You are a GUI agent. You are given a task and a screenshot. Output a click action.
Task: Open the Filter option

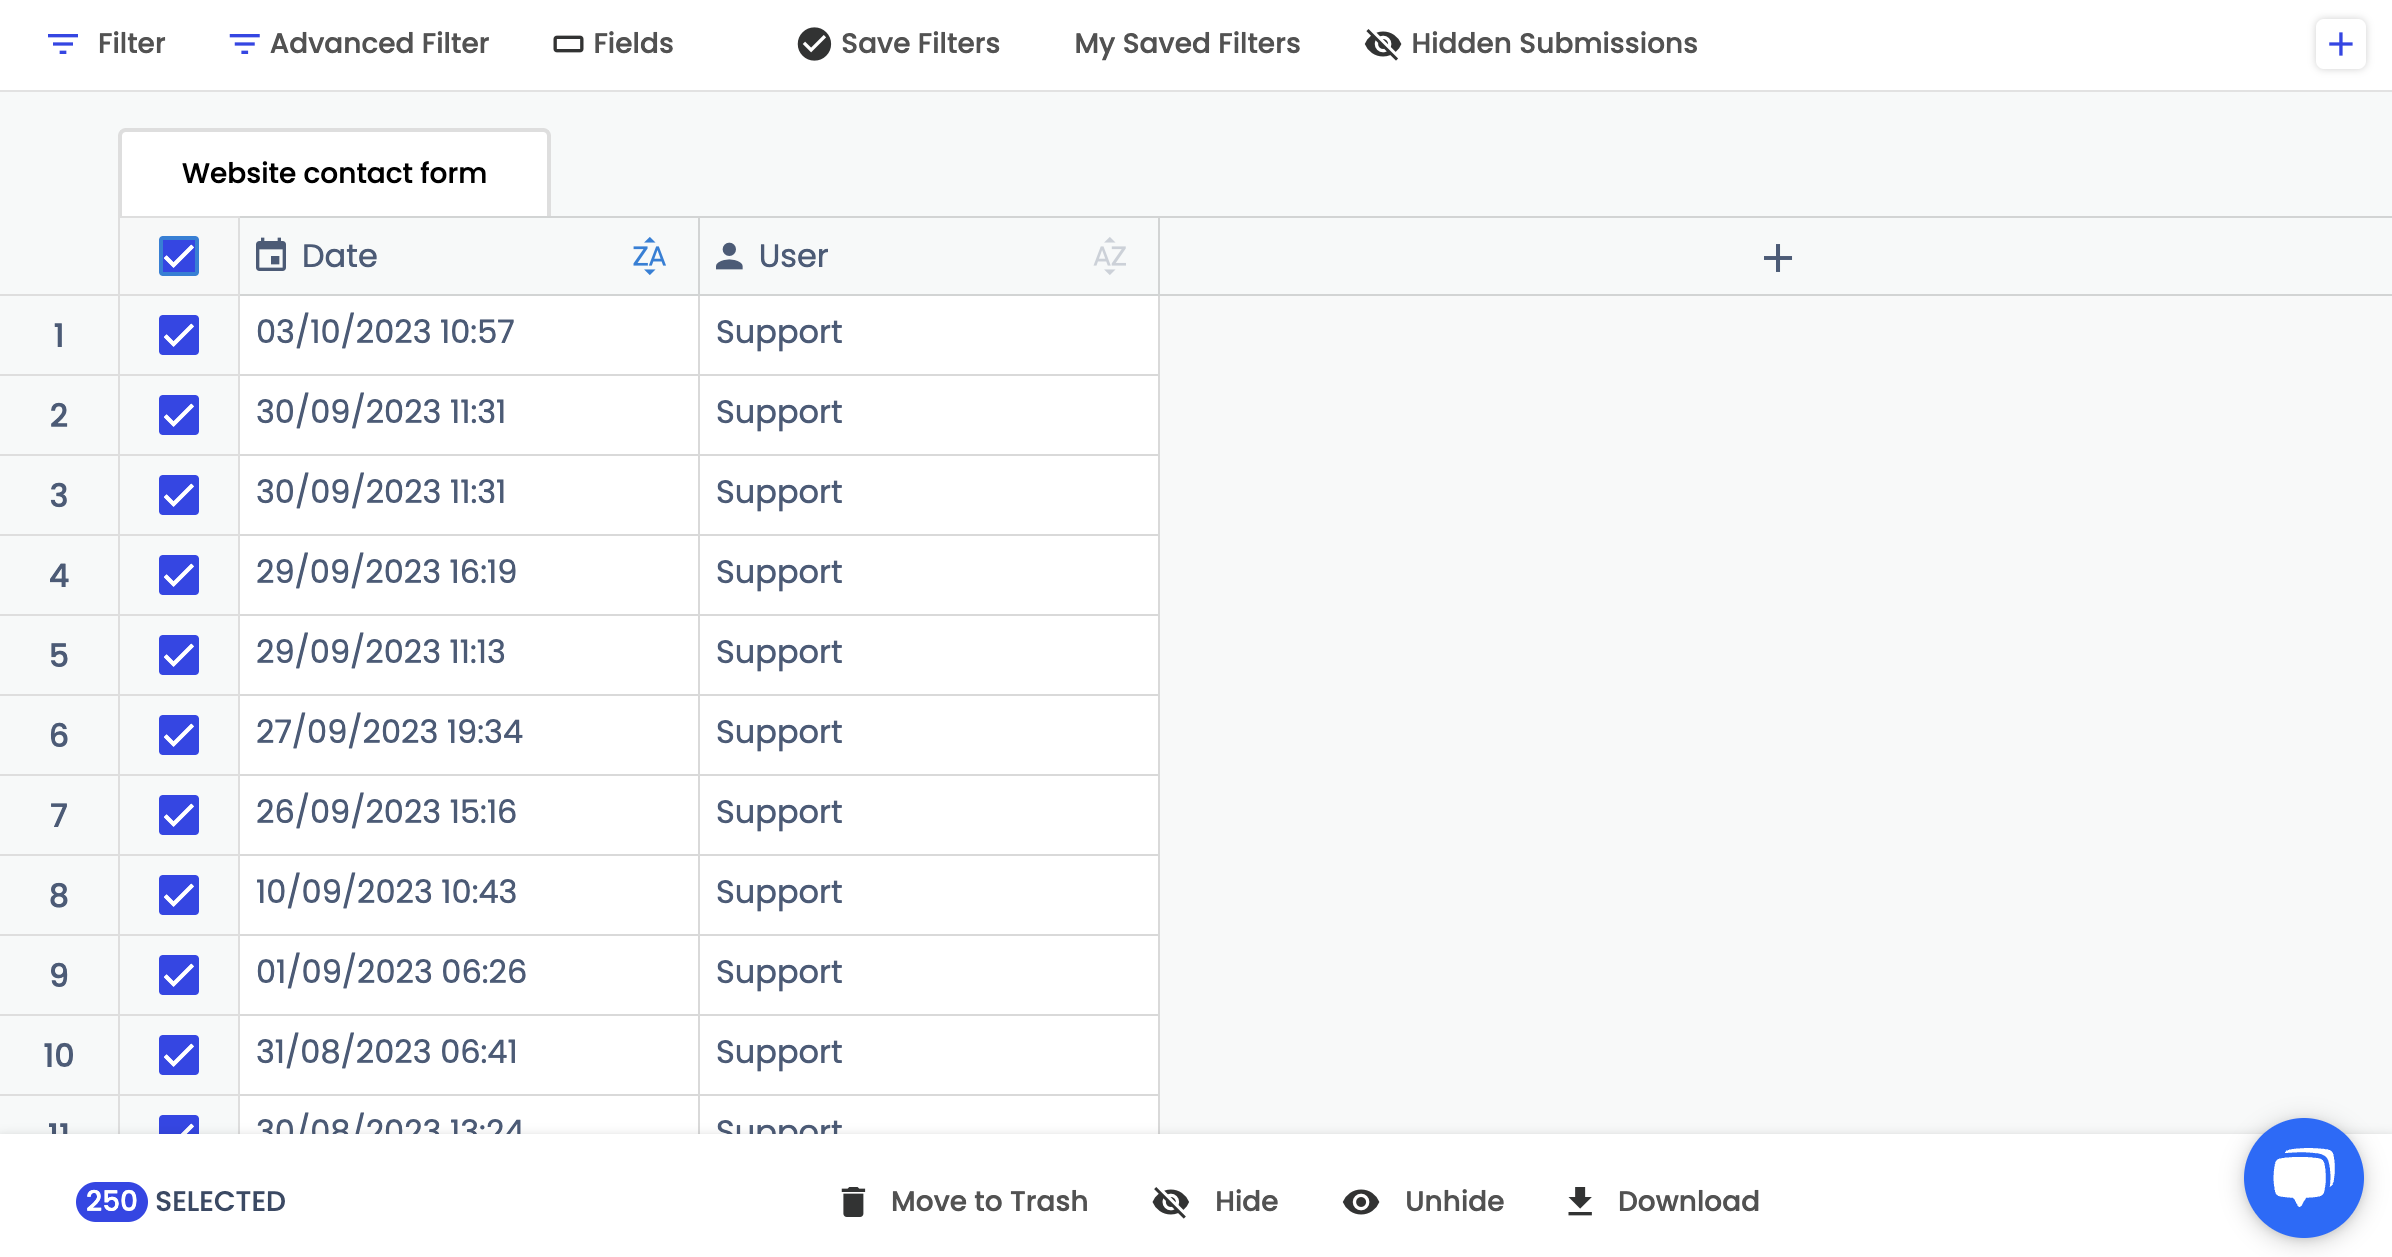(106, 44)
